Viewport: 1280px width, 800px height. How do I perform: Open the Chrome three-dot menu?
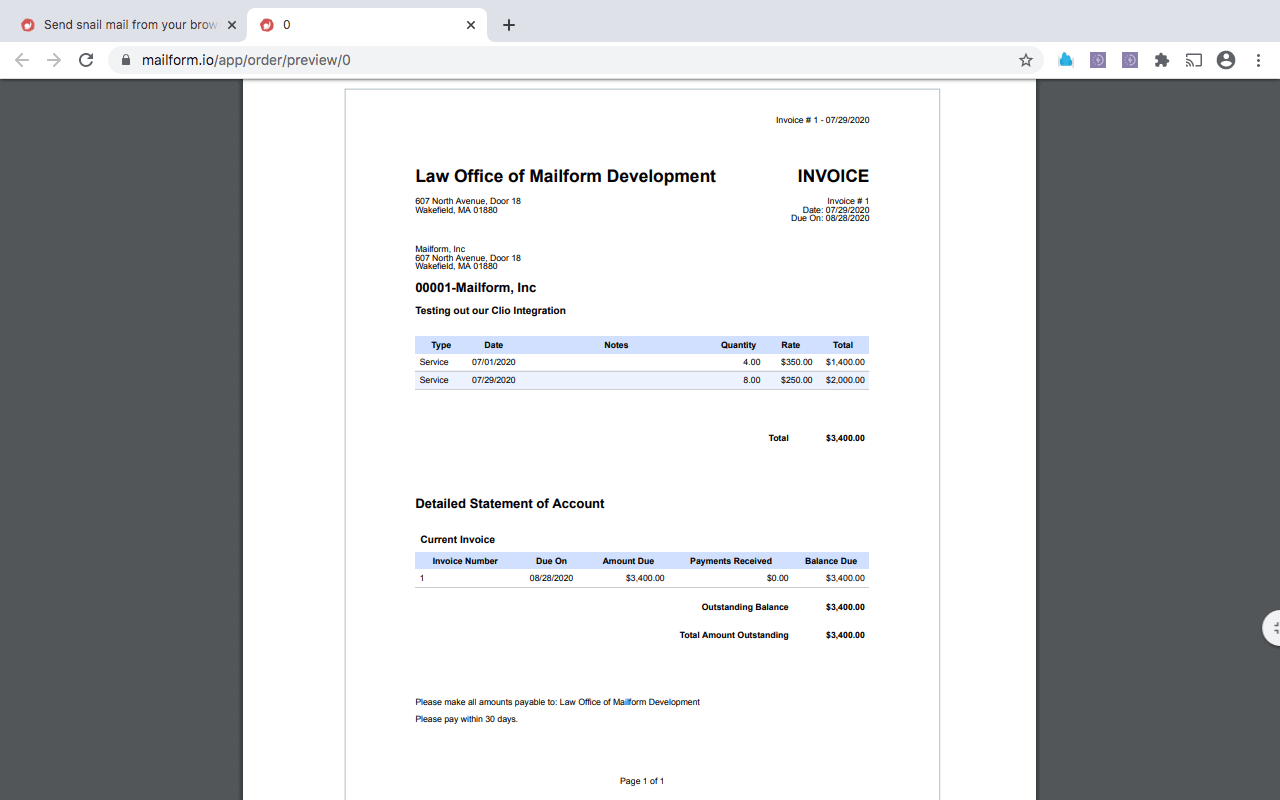1258,60
